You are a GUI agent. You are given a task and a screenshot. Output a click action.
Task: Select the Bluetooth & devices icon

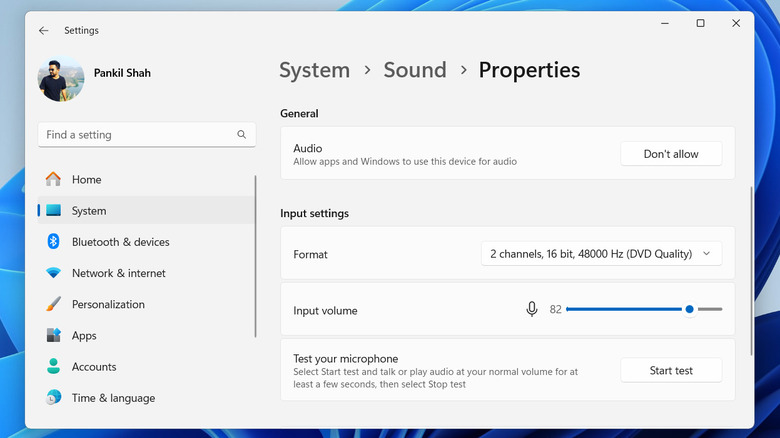[54, 242]
